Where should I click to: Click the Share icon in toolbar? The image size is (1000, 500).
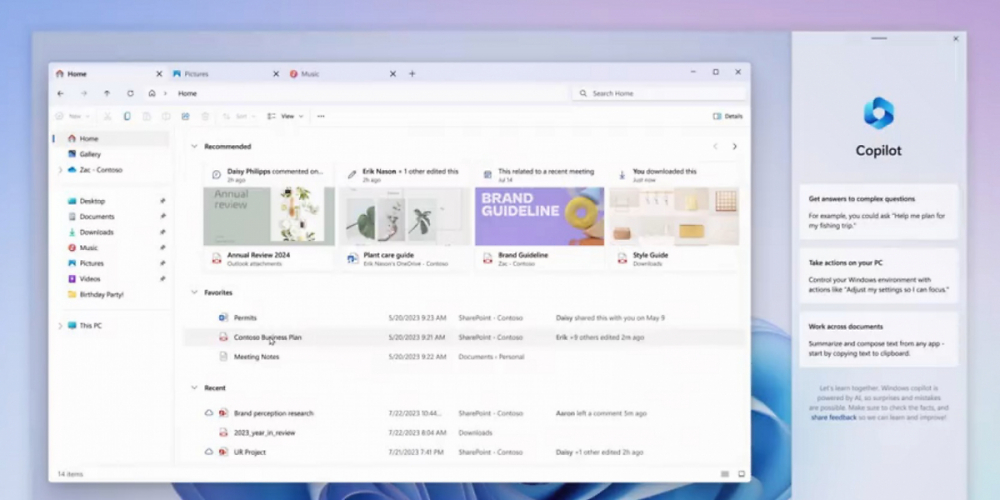tap(185, 116)
